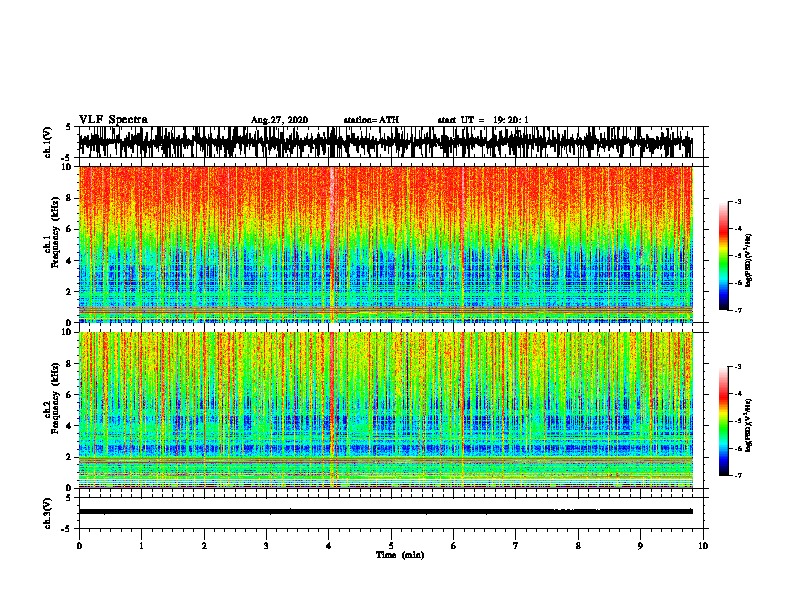Select the ch.2 colorbar log(PSD) label
This screenshot has height=612, width=792.
pos(748,426)
